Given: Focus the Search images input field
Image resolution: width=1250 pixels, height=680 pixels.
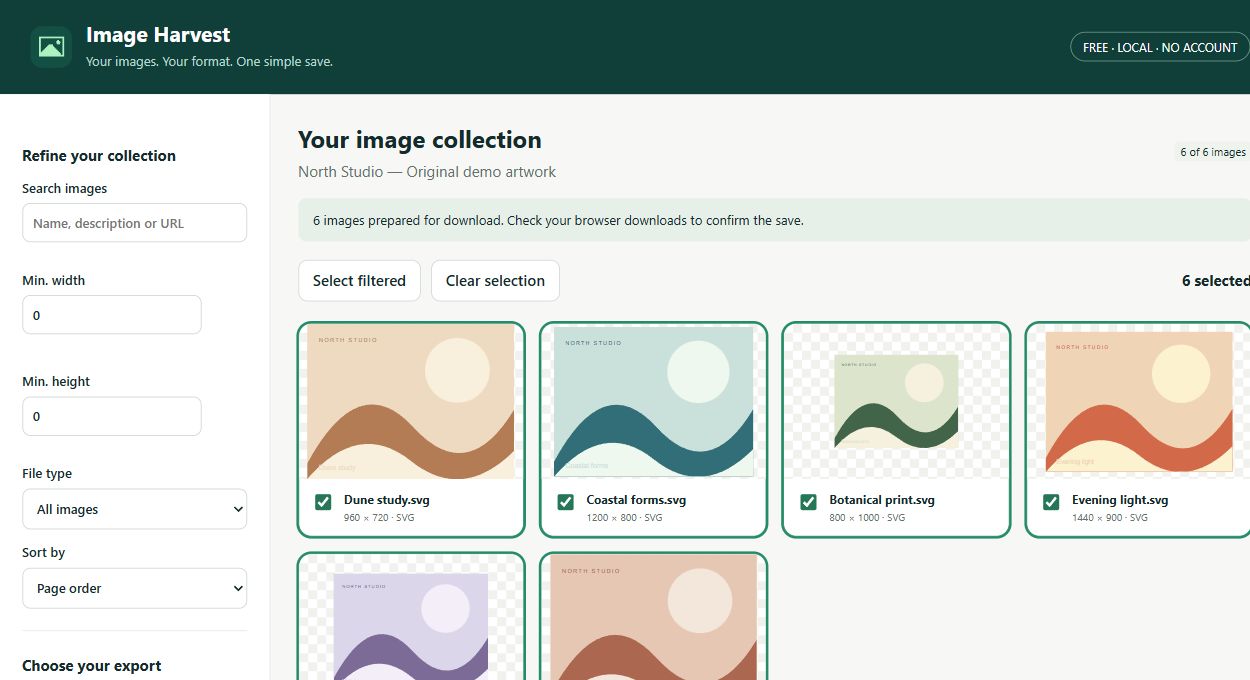Looking at the screenshot, I should point(134,223).
